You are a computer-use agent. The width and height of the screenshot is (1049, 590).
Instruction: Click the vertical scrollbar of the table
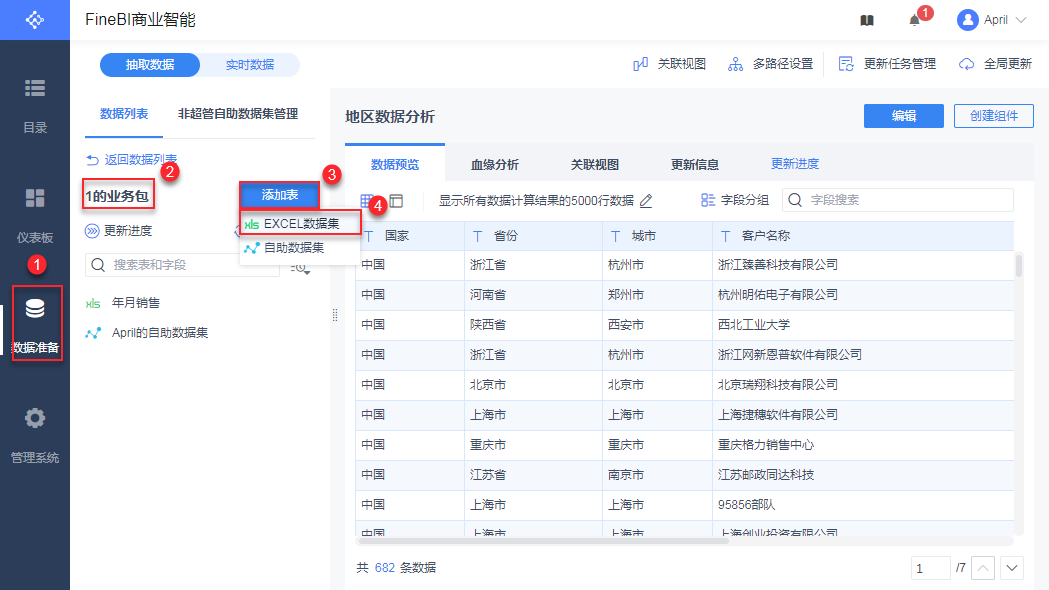[x=1019, y=265]
